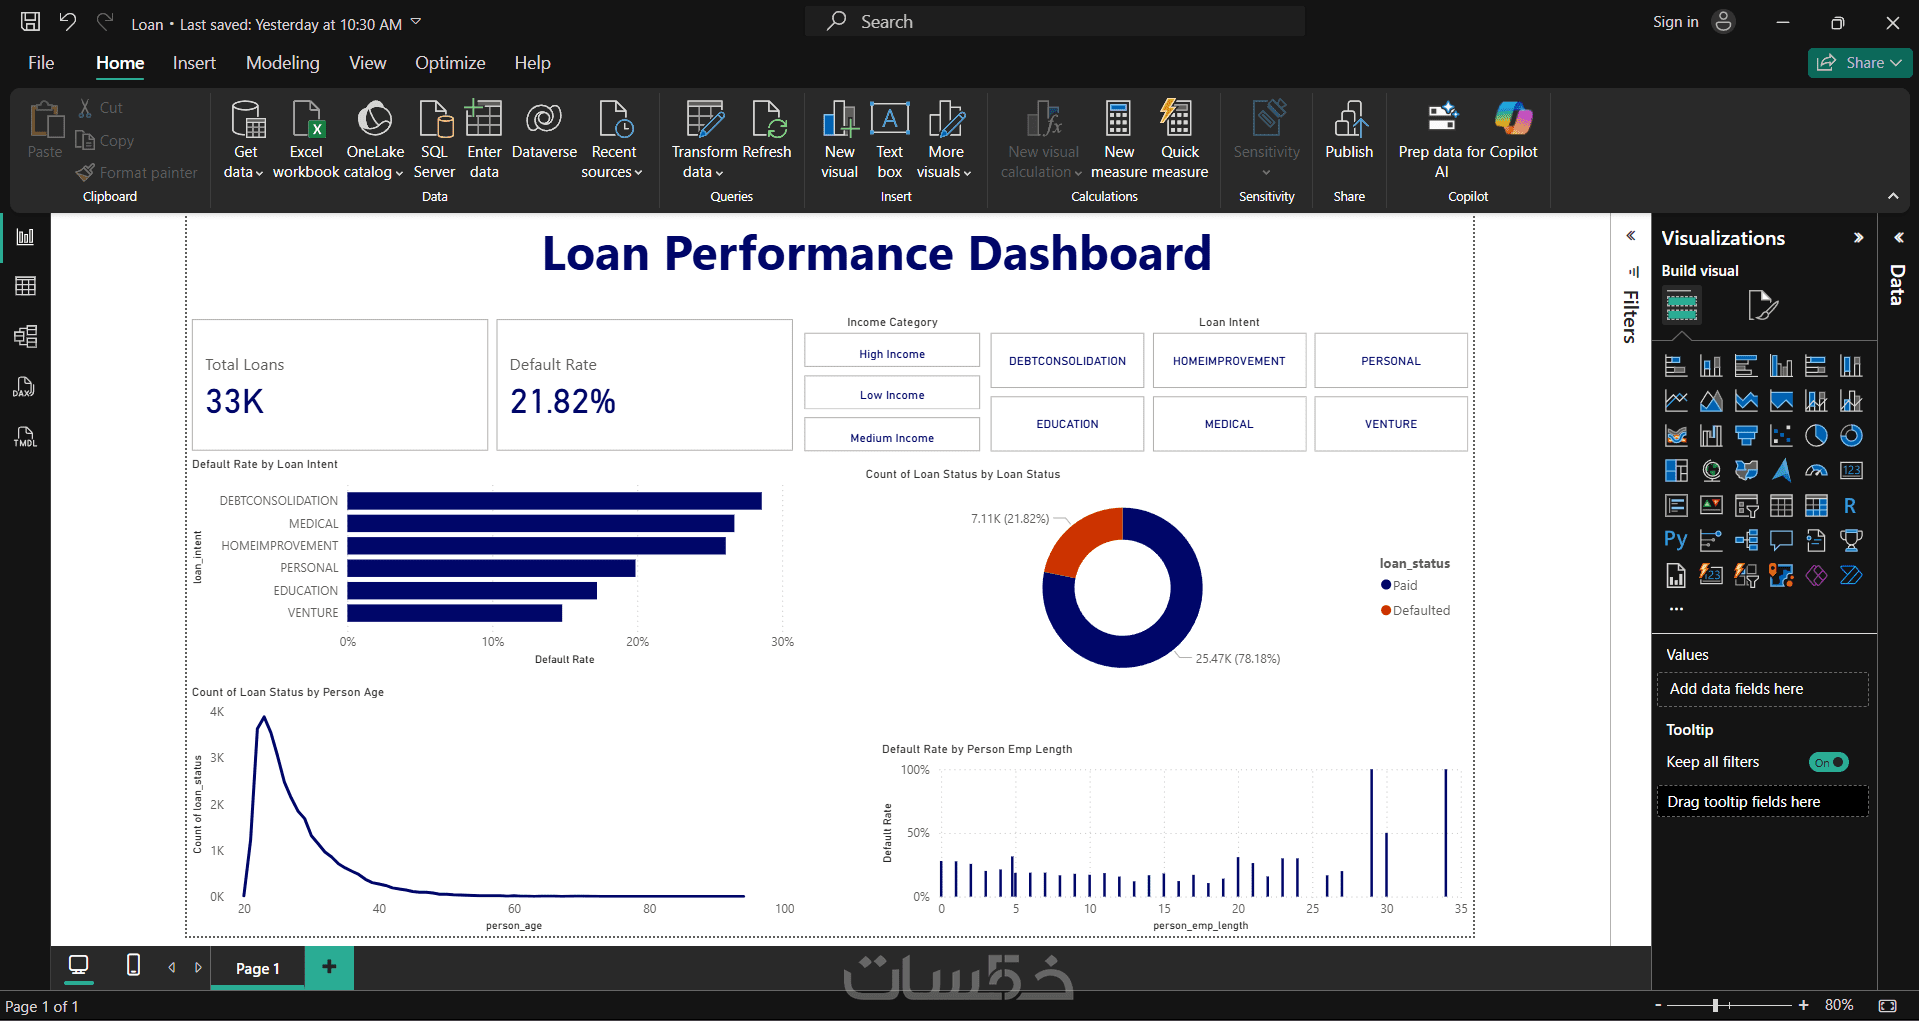Undo the last action
The height and width of the screenshot is (1021, 1919).
[68, 22]
